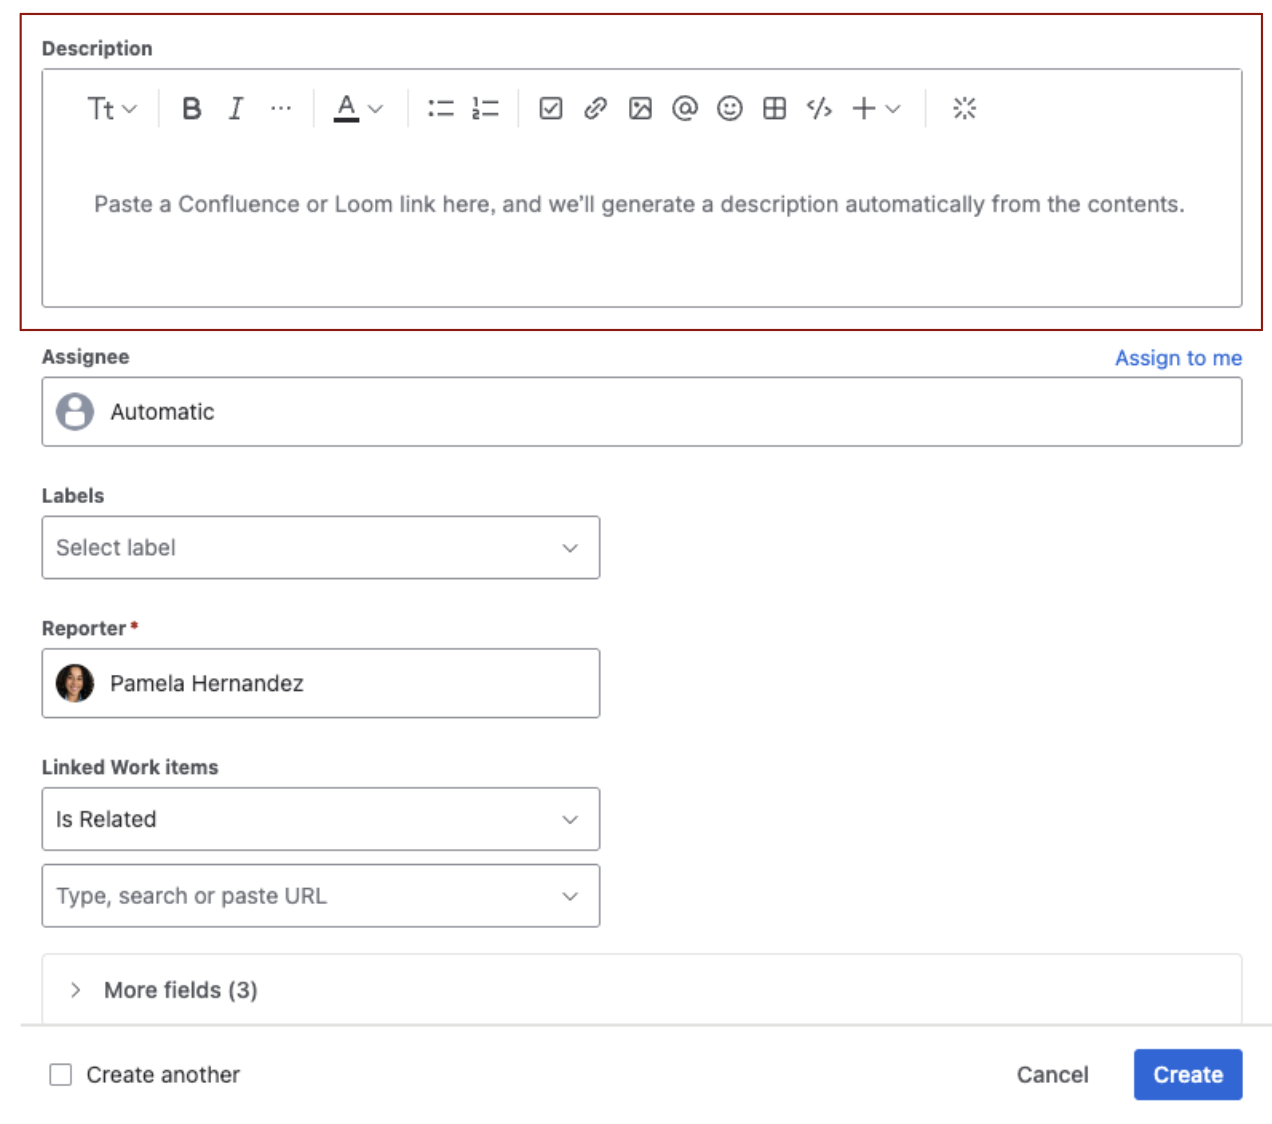The height and width of the screenshot is (1124, 1272).
Task: Insert an image or file
Action: pyautogui.click(x=640, y=108)
